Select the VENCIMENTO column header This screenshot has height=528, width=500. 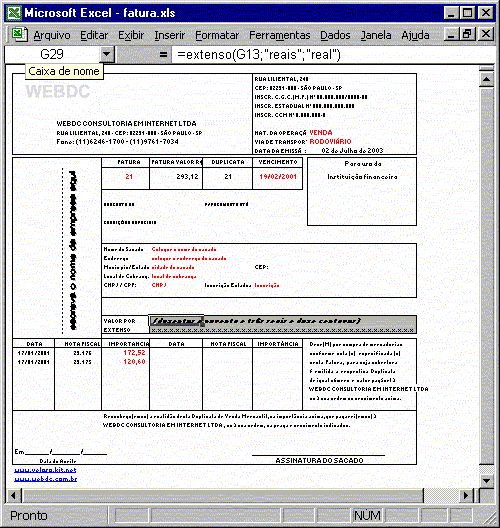[278, 162]
